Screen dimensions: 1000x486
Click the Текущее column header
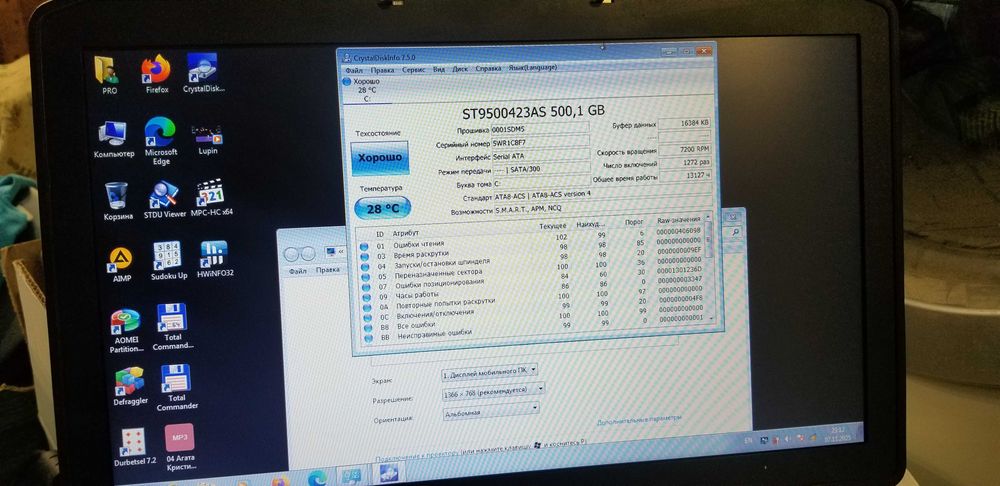point(552,226)
